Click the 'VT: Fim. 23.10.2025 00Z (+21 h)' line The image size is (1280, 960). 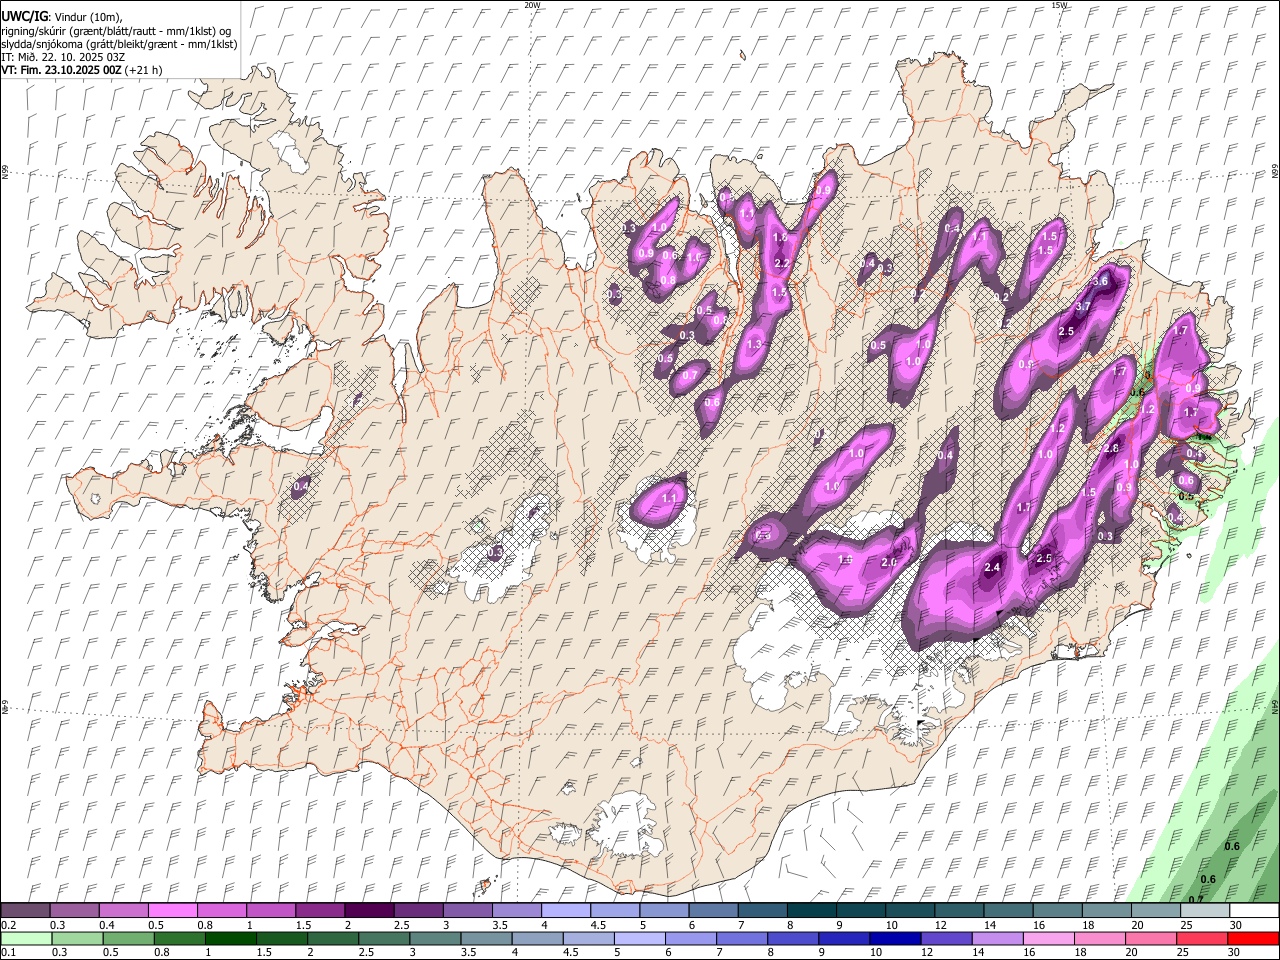coord(82,70)
